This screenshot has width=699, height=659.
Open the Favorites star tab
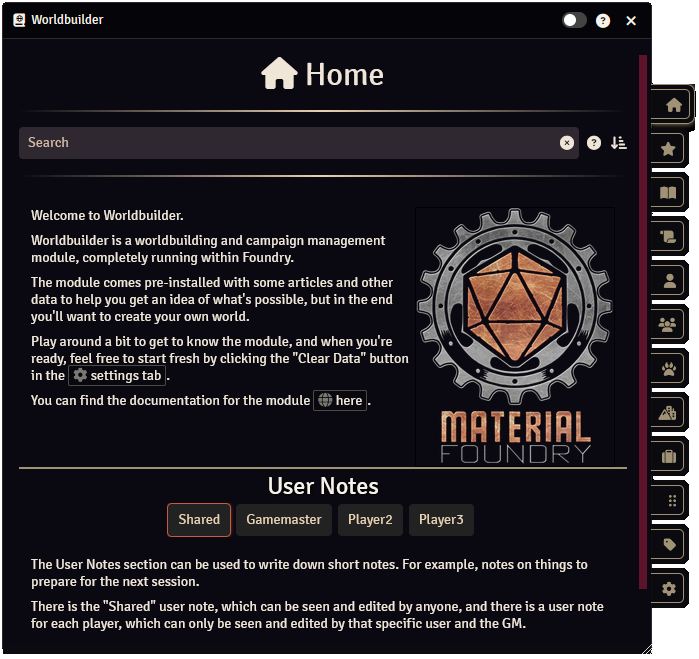(x=668, y=149)
